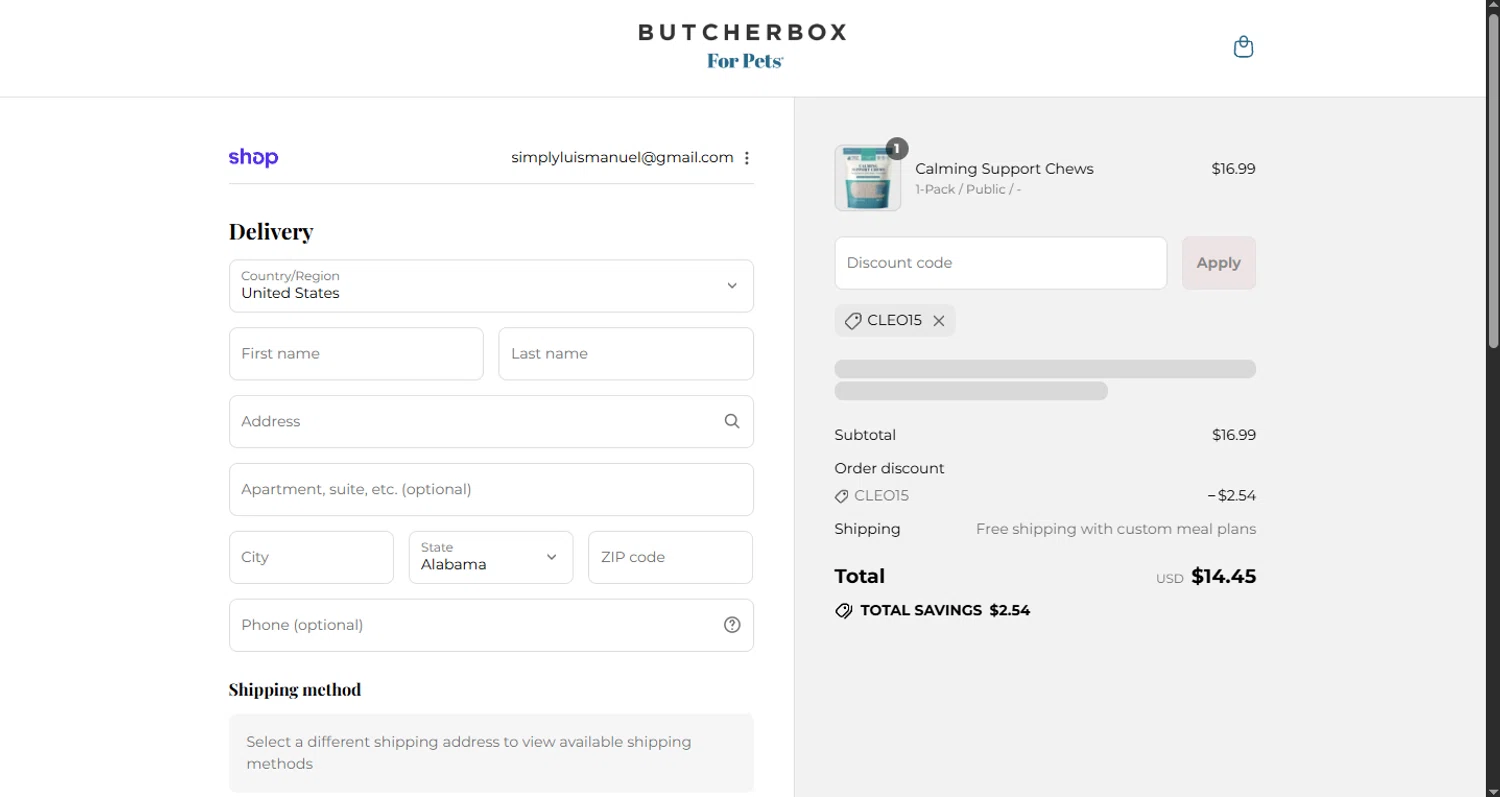Click the TOTAL SAVINGS $2.54 label
Viewport: 1500px width, 797px height.
coord(945,610)
